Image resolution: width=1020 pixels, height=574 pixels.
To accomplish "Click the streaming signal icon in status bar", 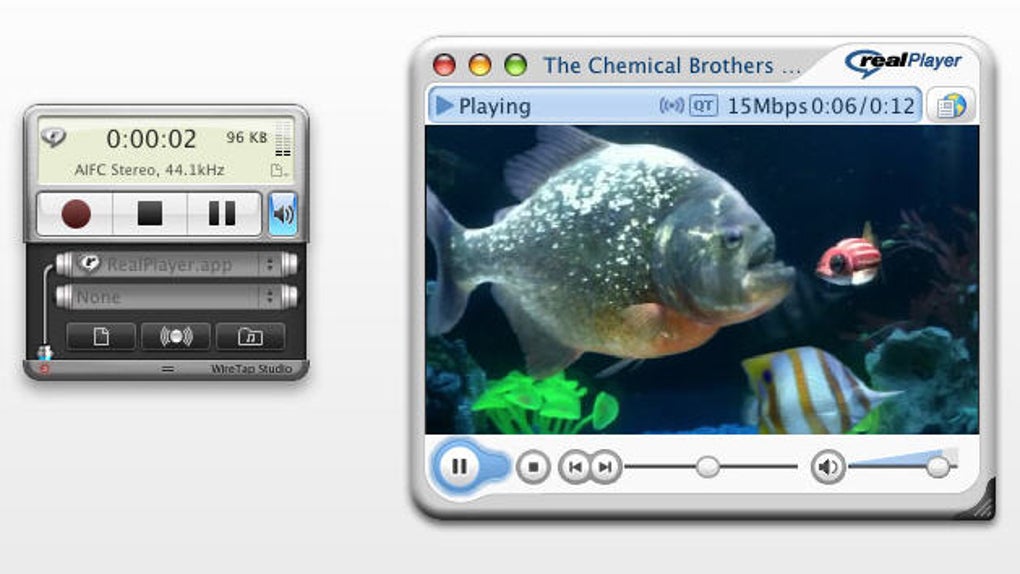I will point(672,105).
